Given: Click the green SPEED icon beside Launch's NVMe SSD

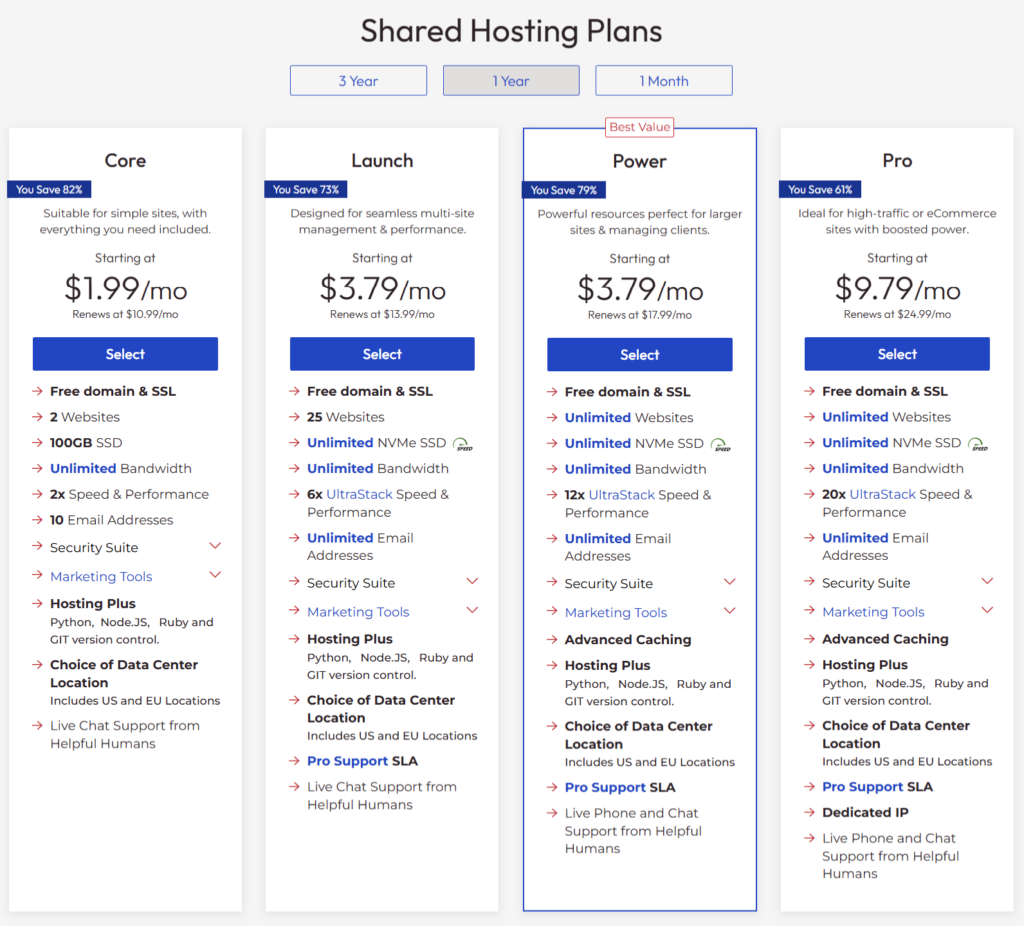Looking at the screenshot, I should (x=461, y=443).
